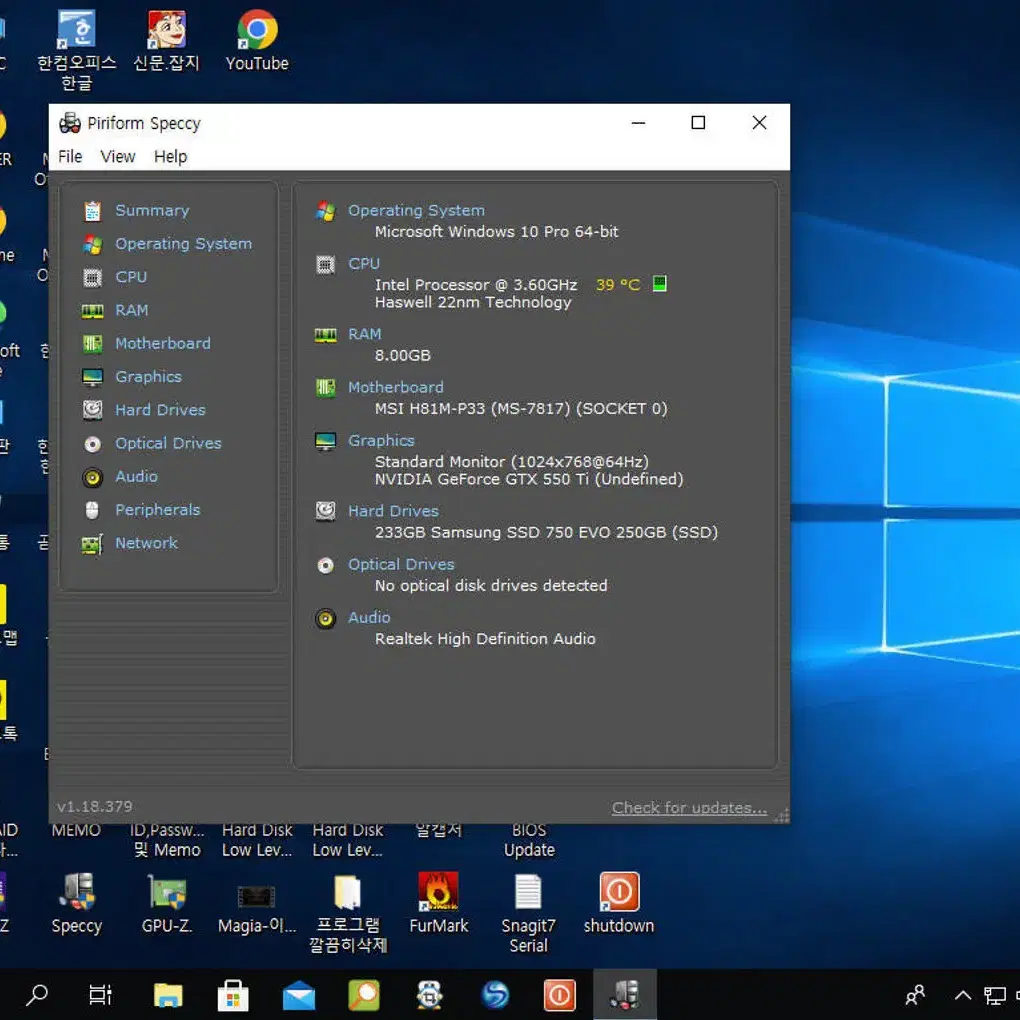Open the Speccy desktop shortcut
The width and height of the screenshot is (1020, 1020).
point(77,903)
